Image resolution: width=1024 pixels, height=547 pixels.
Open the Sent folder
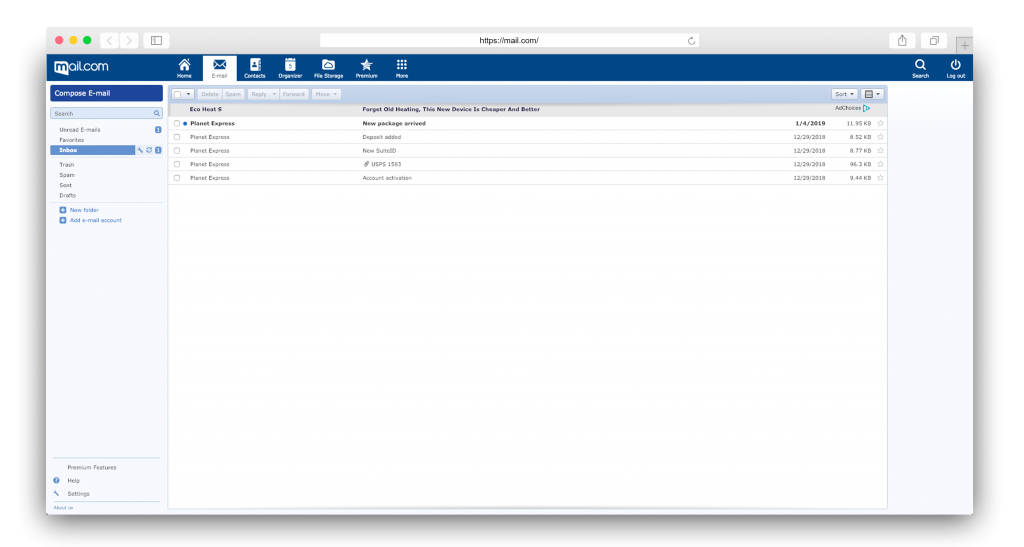(65, 185)
